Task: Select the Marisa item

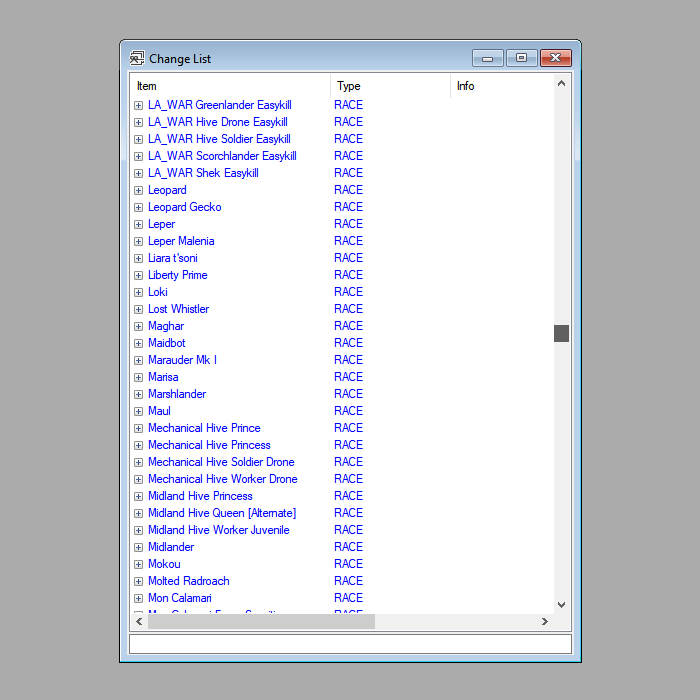Action: 163,377
